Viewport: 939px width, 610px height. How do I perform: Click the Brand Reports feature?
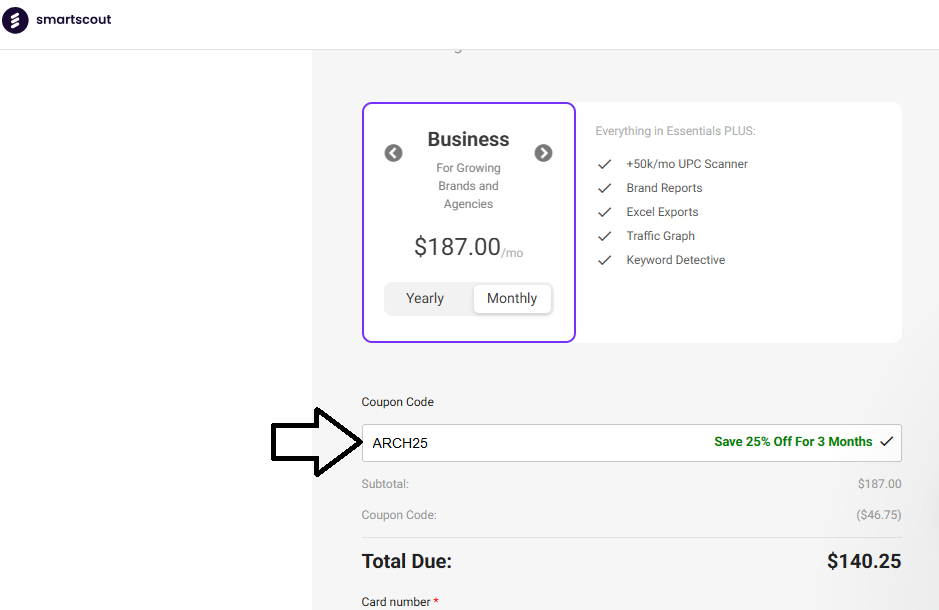tap(664, 188)
